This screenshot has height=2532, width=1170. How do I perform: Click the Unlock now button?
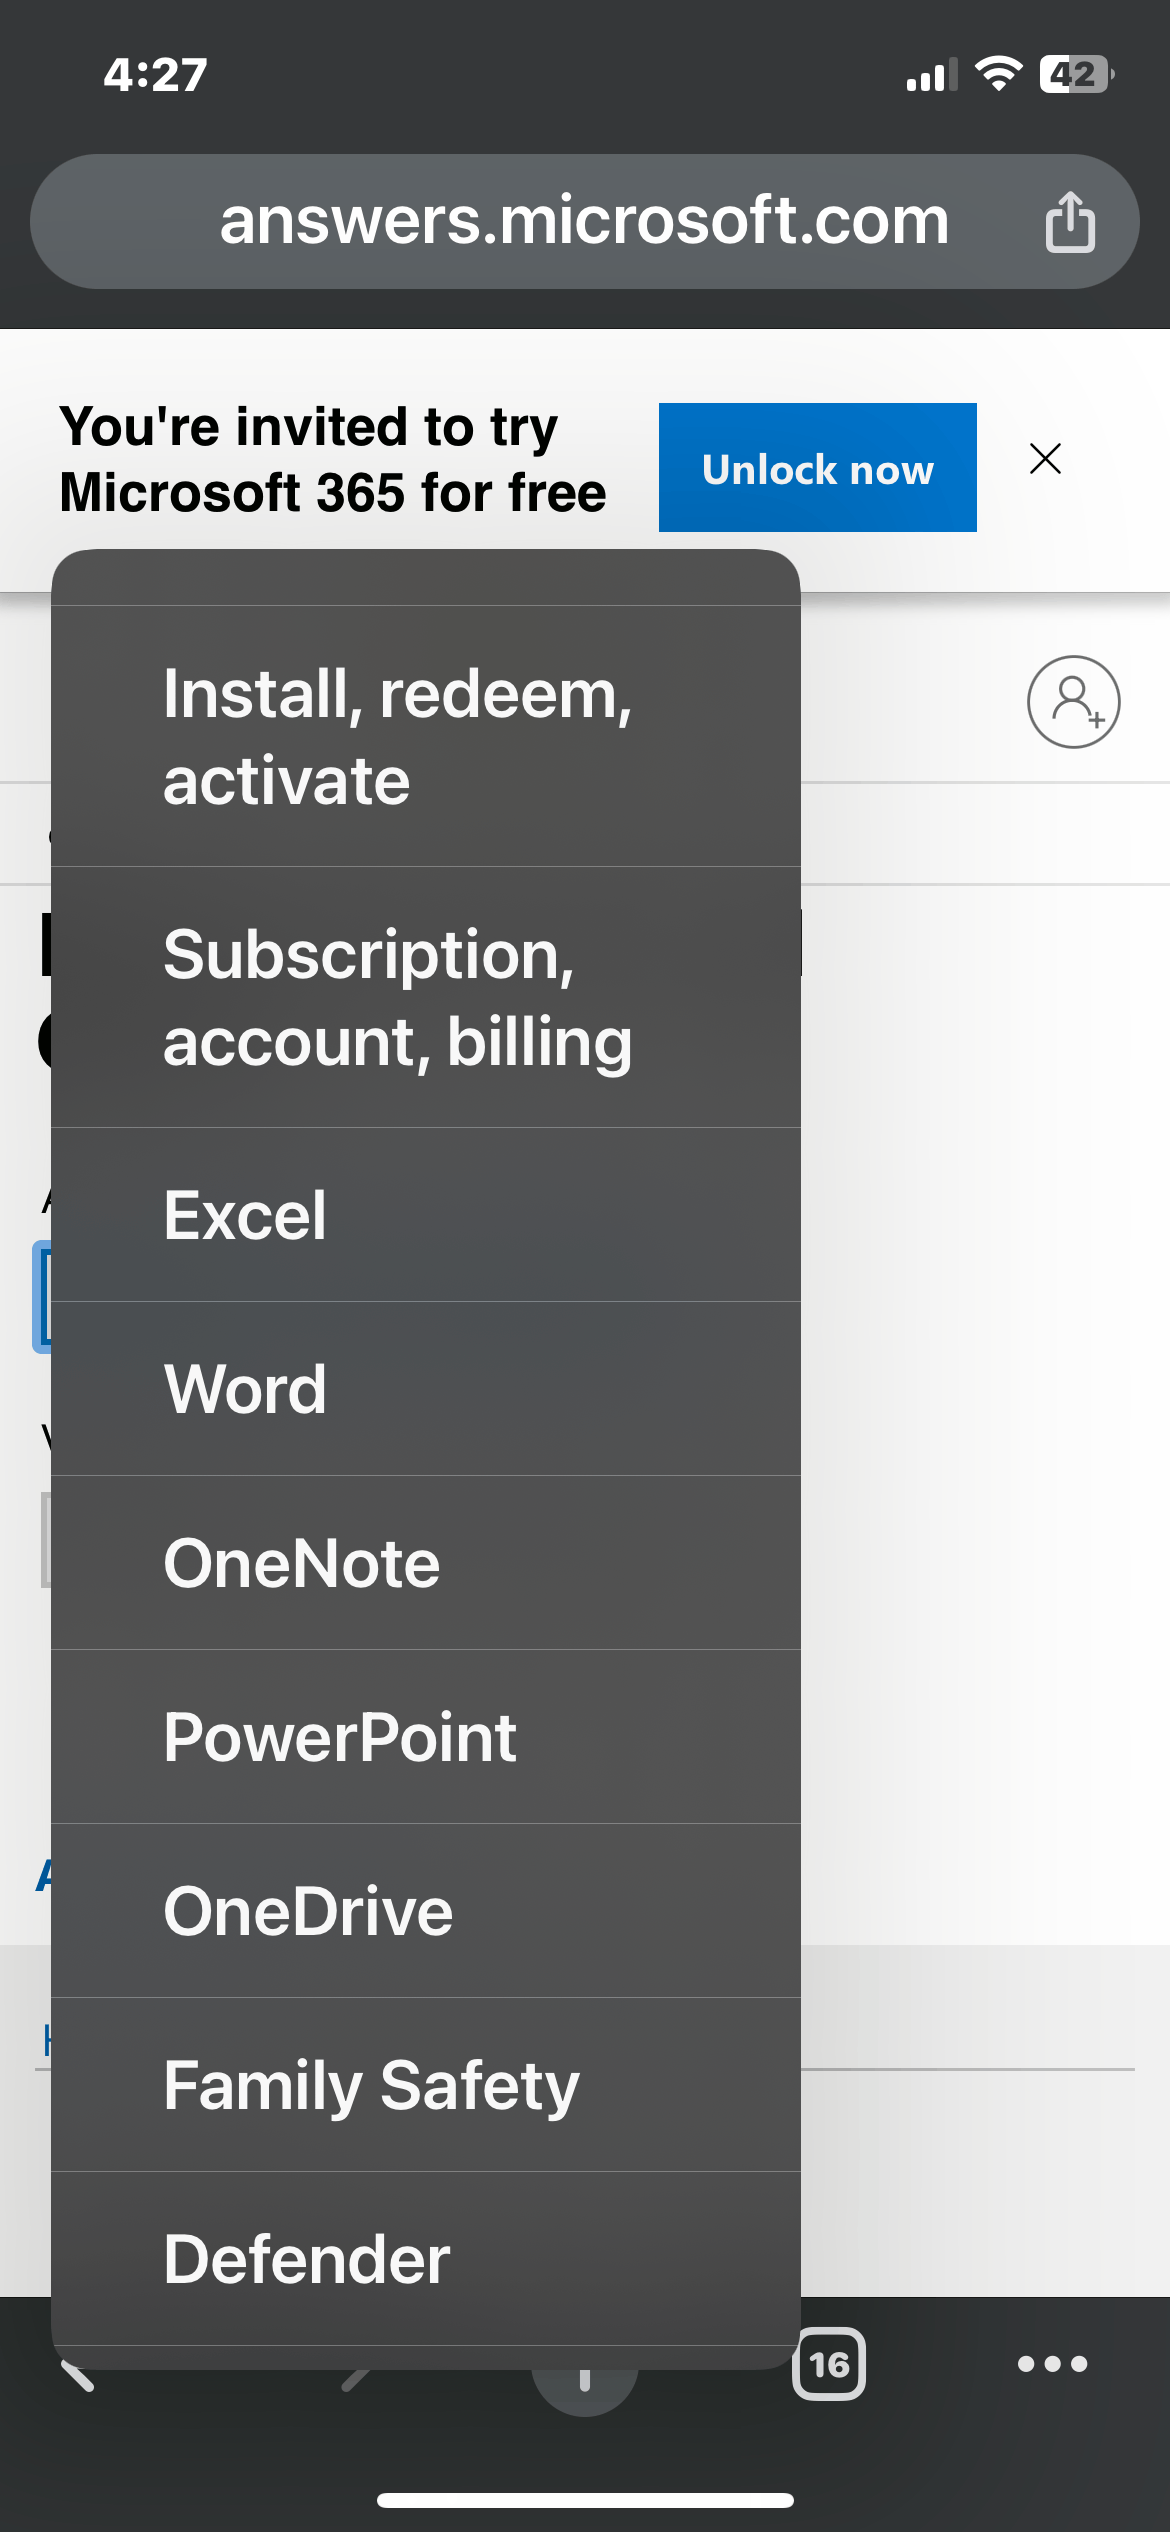point(817,467)
